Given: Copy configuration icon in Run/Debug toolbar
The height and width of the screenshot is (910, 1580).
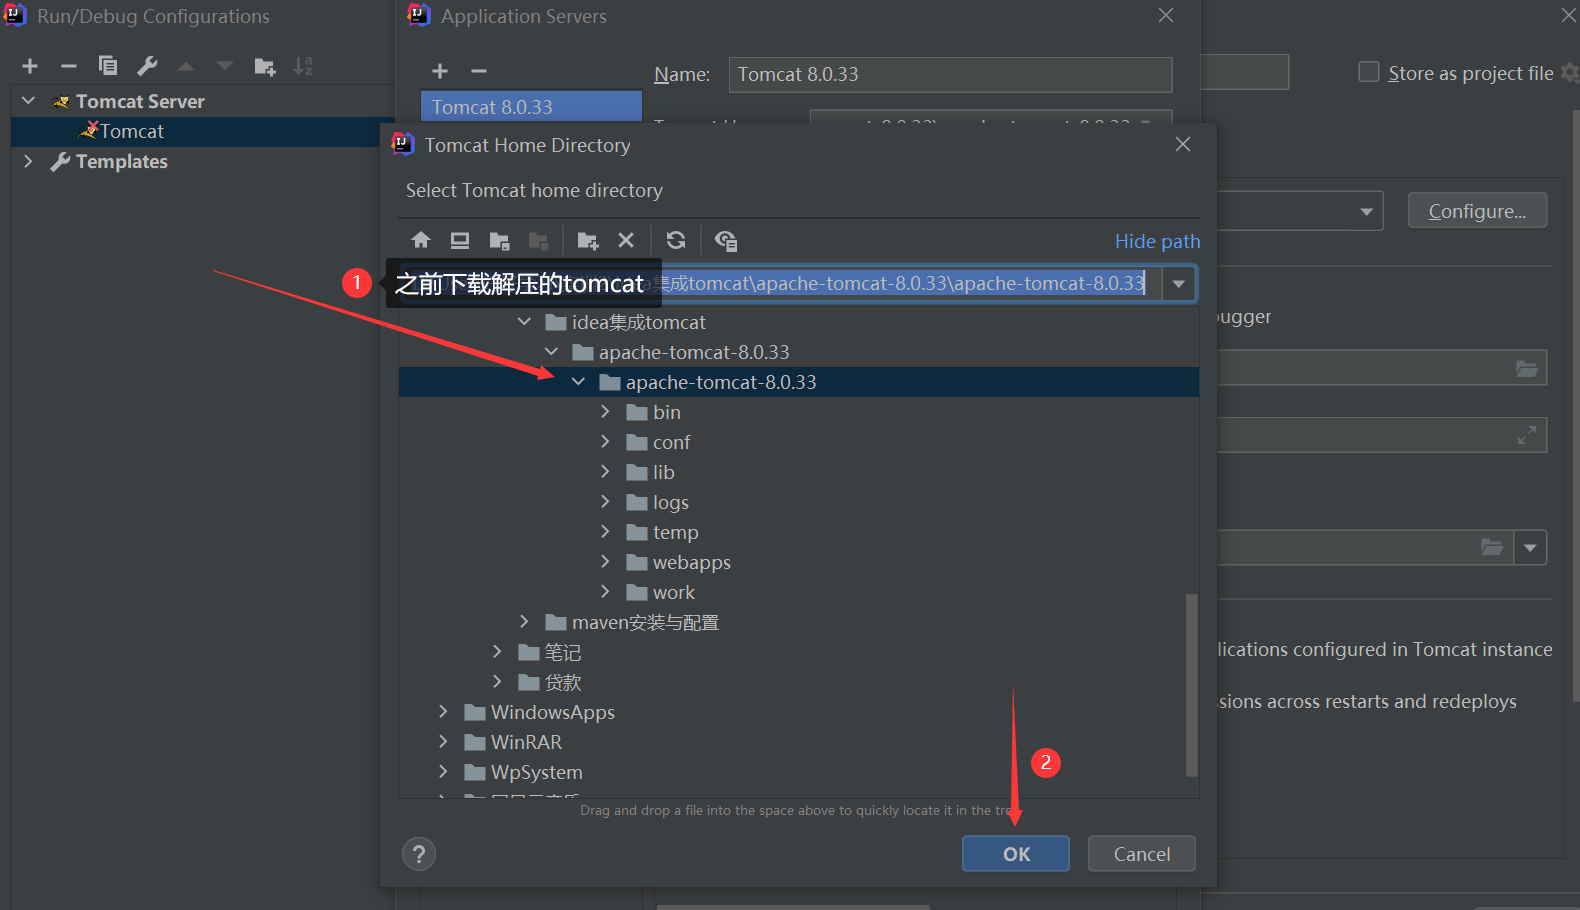Looking at the screenshot, I should (108, 66).
